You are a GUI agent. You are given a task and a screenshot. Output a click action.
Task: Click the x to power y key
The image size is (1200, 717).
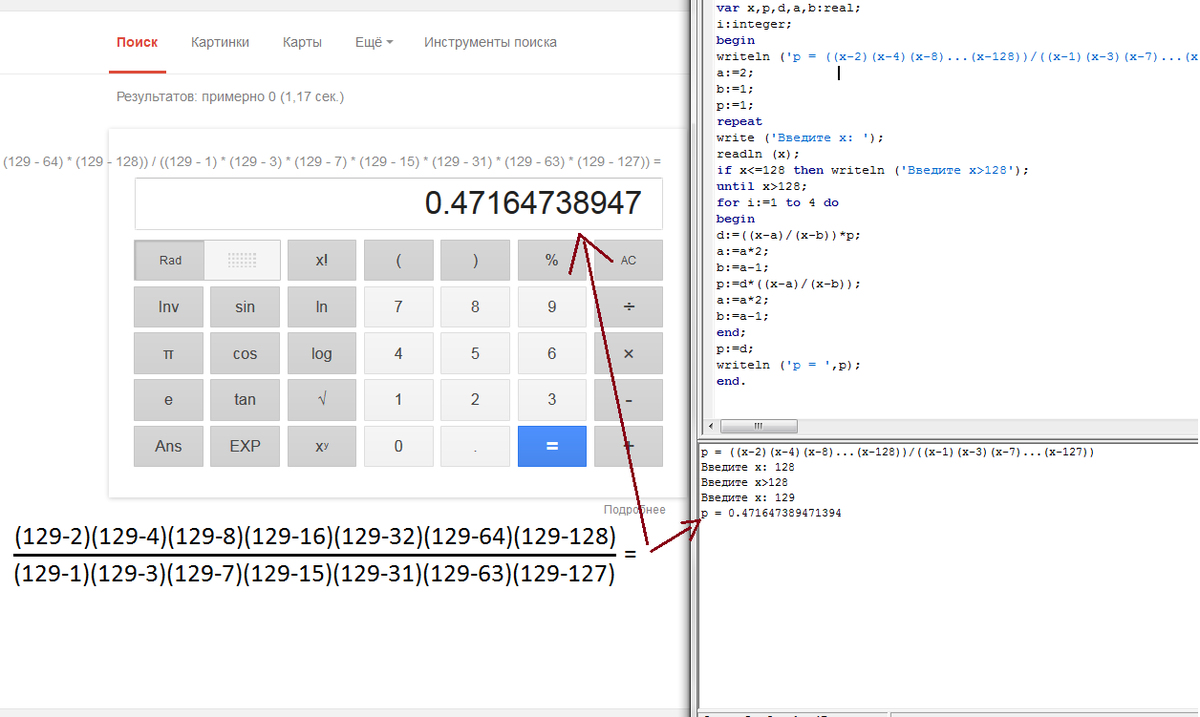(322, 446)
